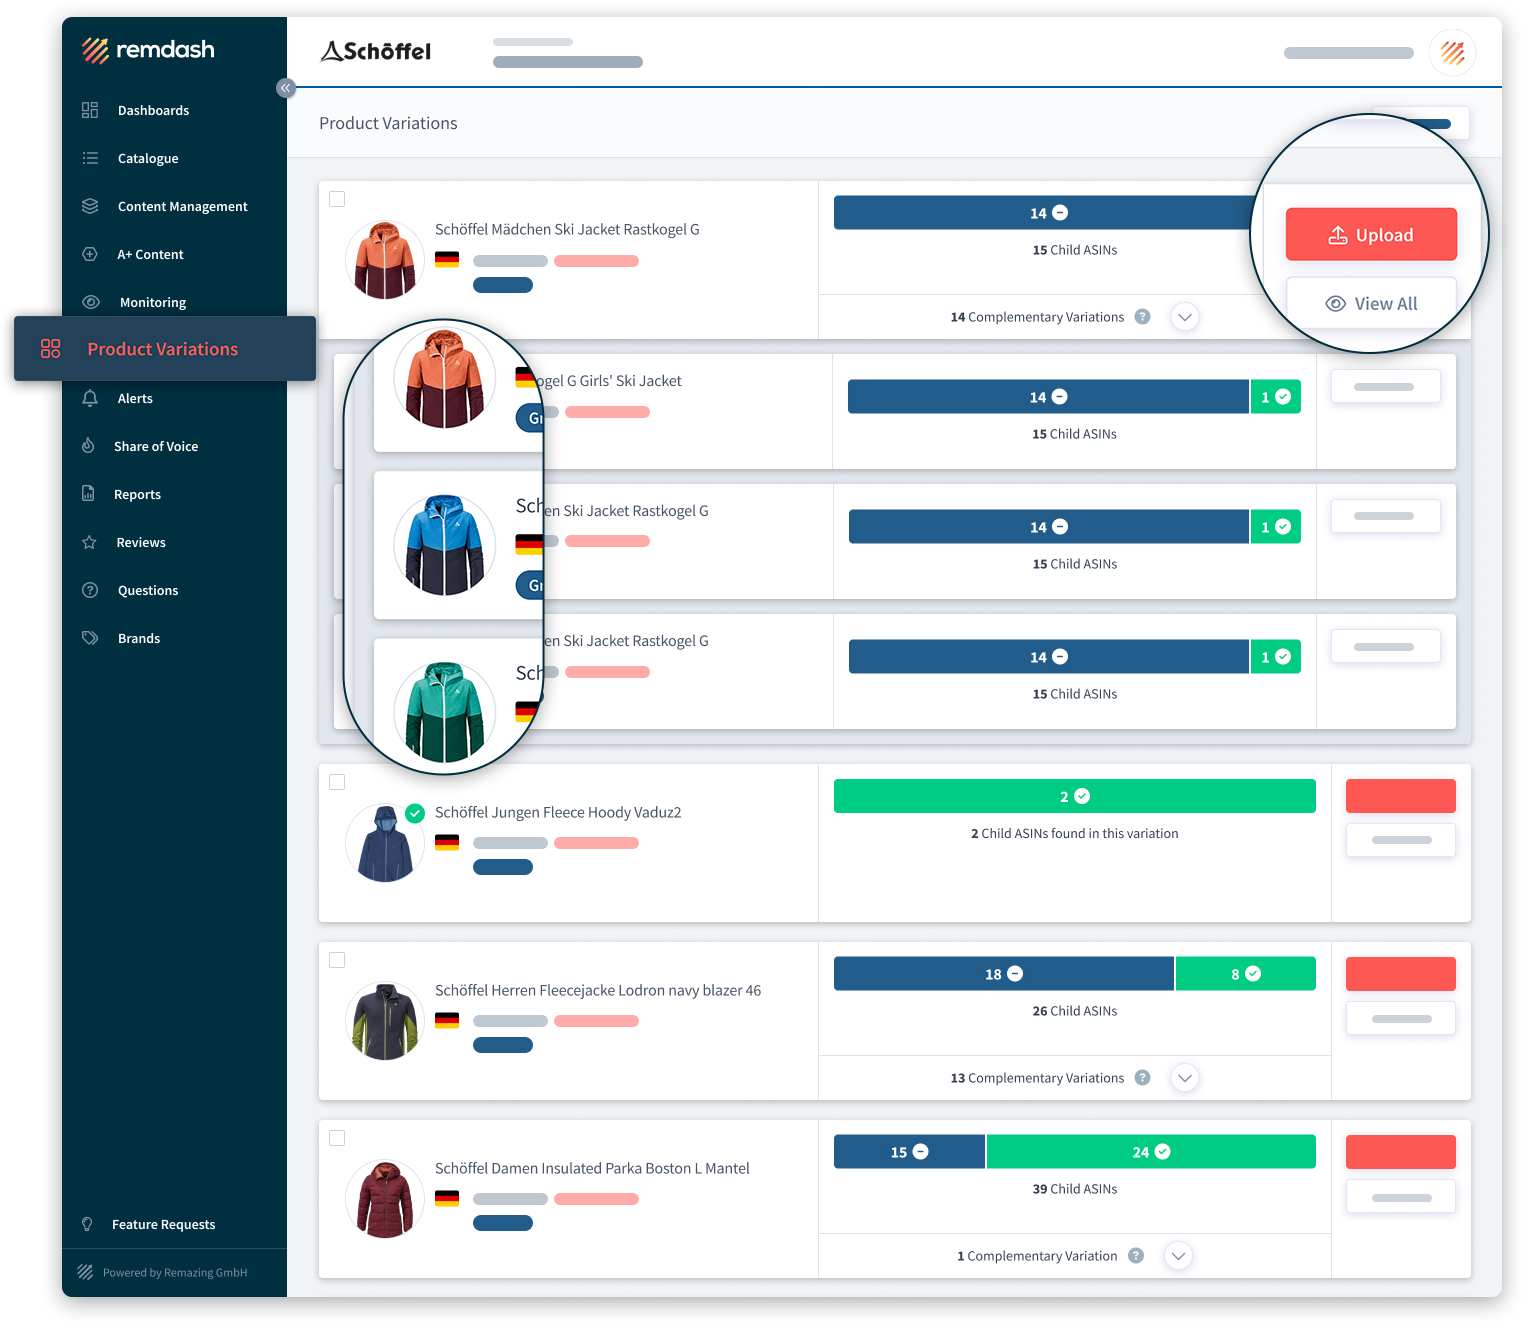Click the red button in the Herren Fleecejacke row

point(1401,974)
